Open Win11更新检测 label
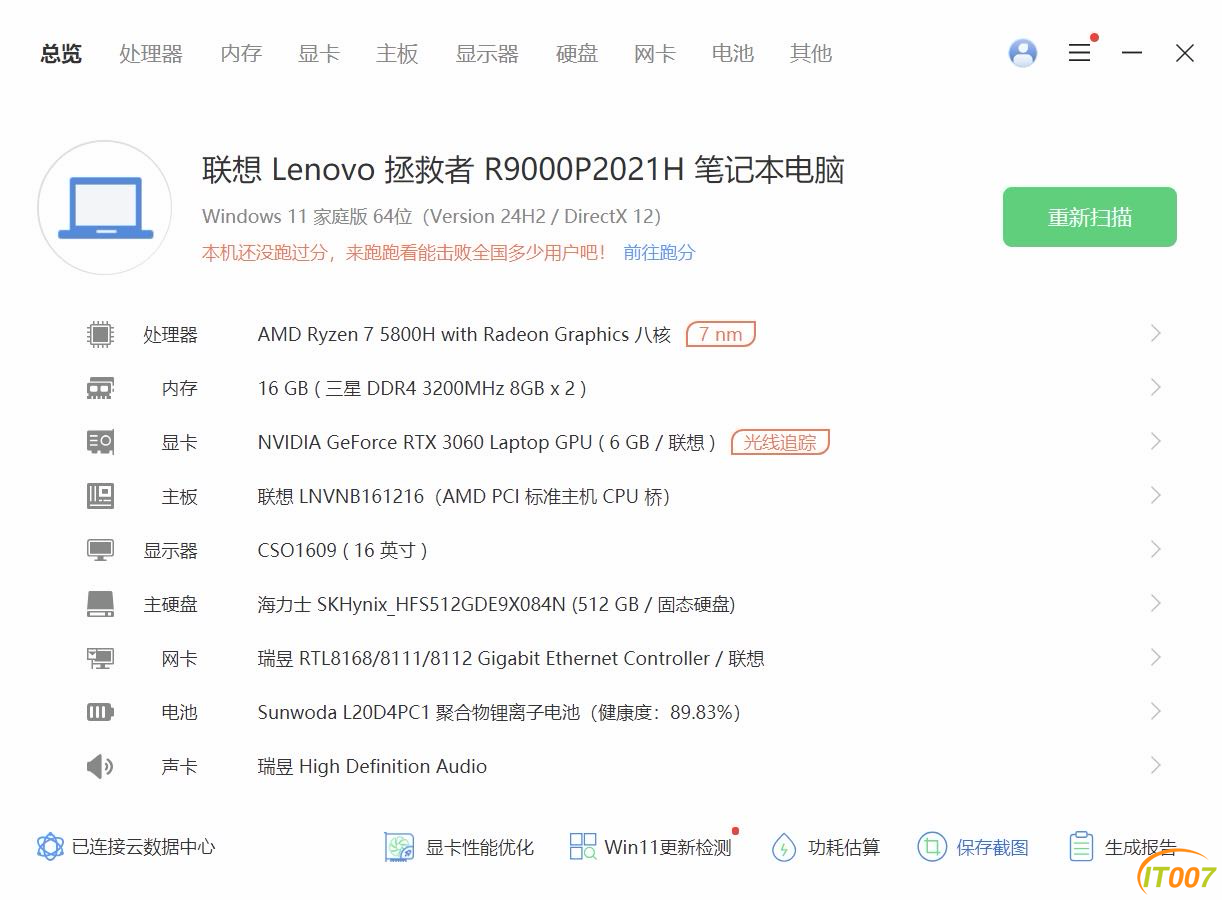1222x900 pixels. tap(668, 848)
